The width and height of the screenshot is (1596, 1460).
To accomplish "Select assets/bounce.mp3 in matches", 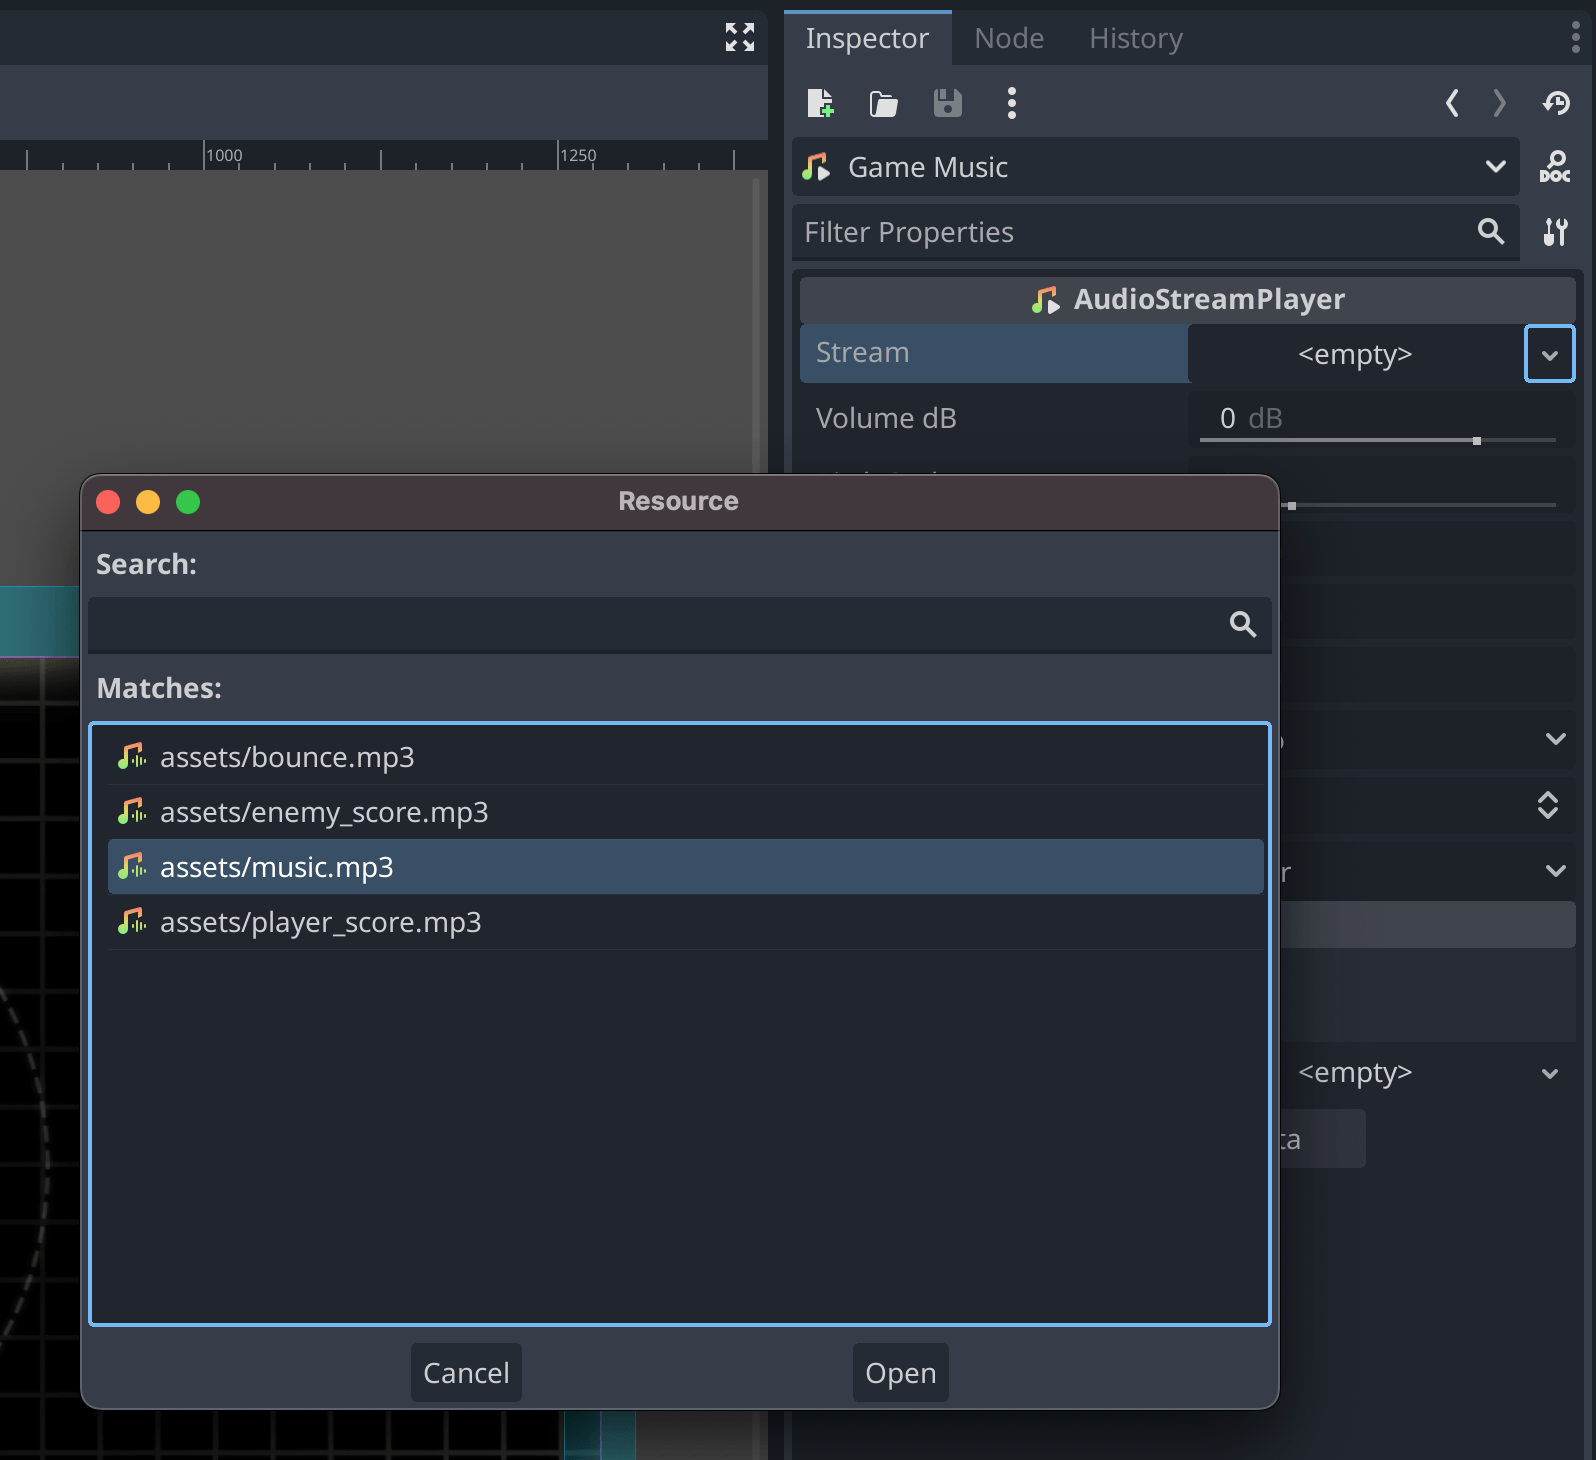I will coord(685,757).
